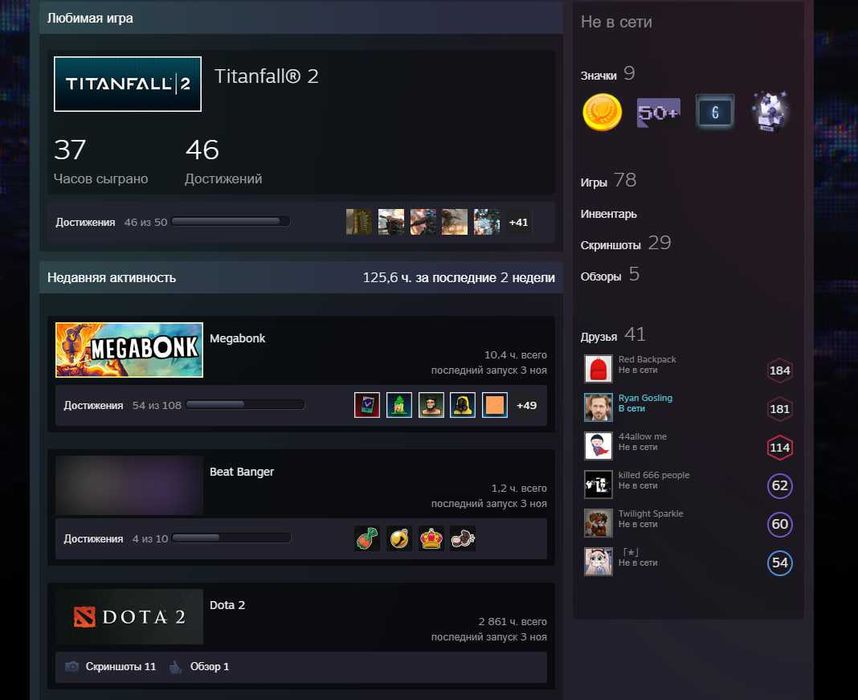Show +41 more Titanfall 2 achievements
This screenshot has height=700, width=858.
click(x=518, y=222)
